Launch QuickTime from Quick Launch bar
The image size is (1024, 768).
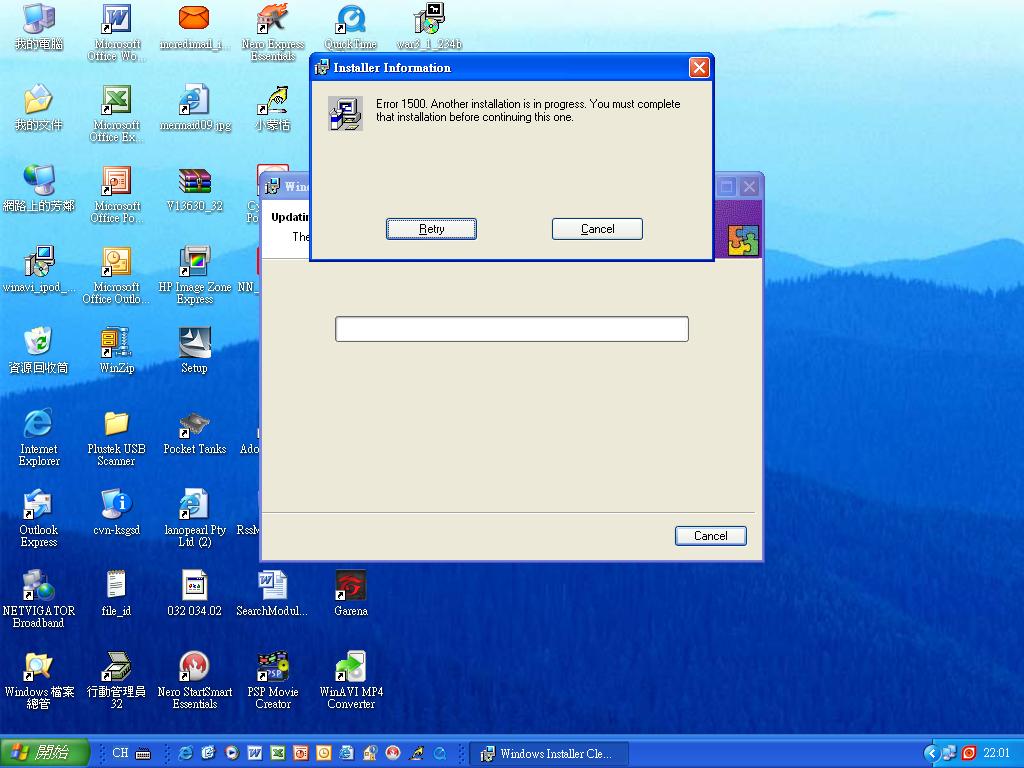point(440,753)
